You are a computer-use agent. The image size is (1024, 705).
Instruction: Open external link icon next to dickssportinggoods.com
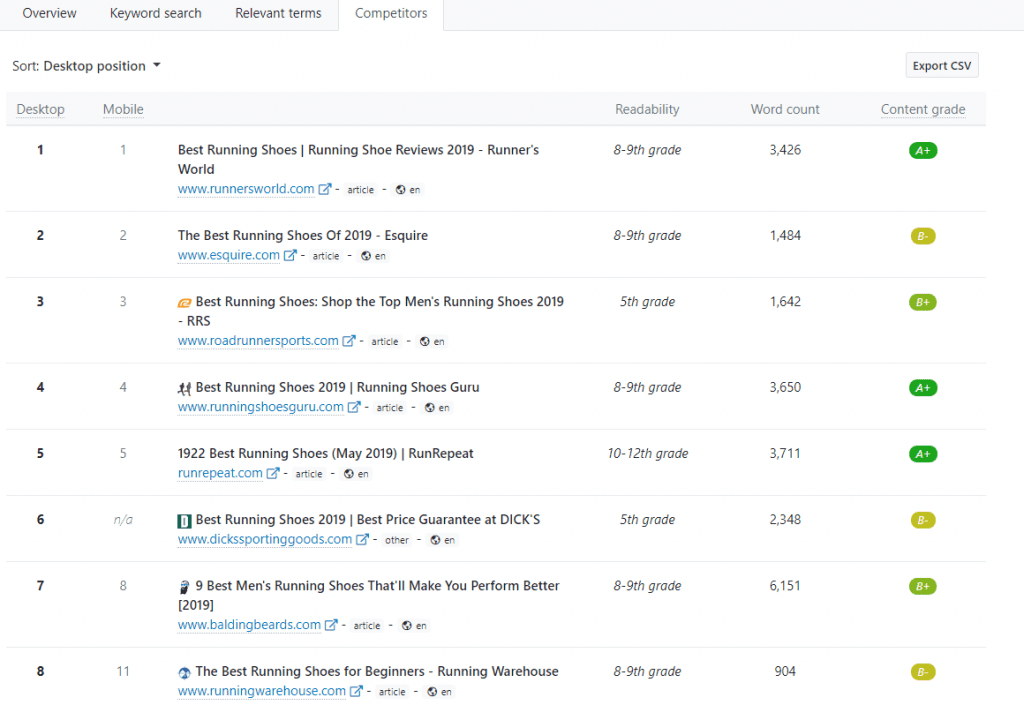tap(362, 539)
